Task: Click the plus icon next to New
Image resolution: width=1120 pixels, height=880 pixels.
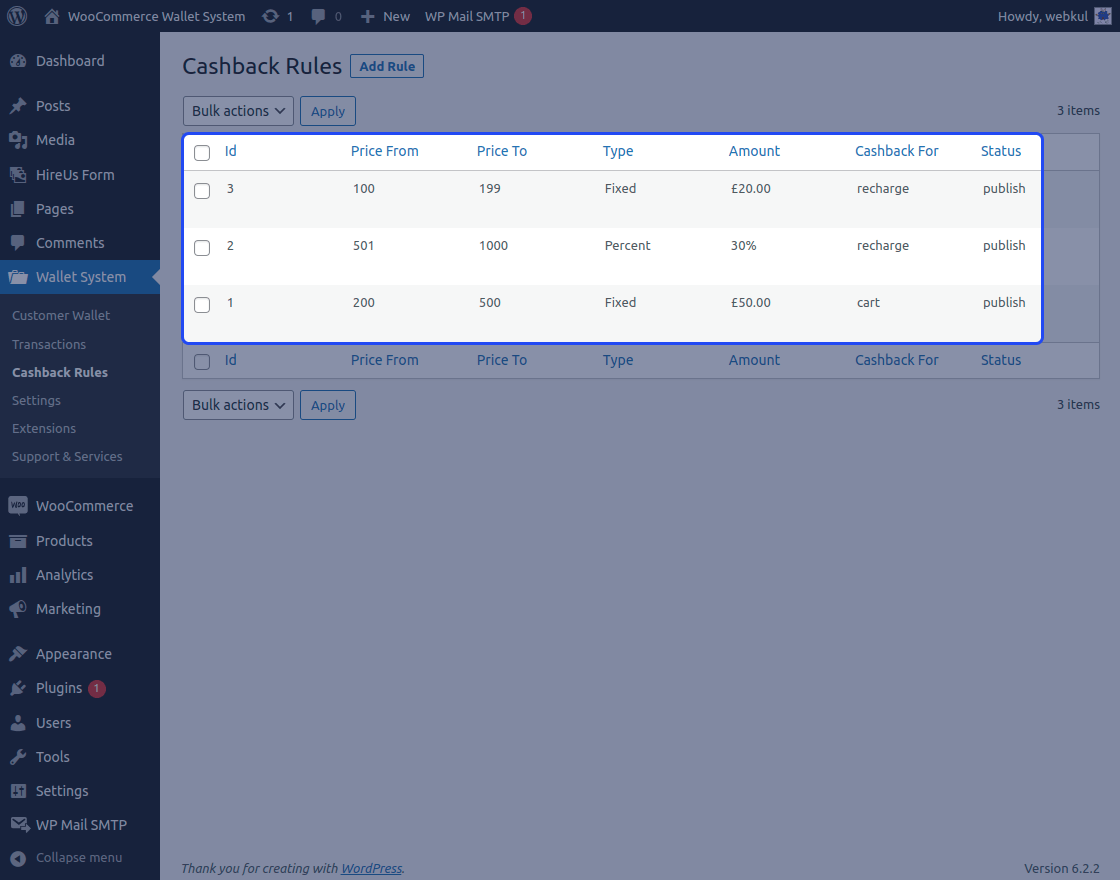Action: tap(367, 16)
